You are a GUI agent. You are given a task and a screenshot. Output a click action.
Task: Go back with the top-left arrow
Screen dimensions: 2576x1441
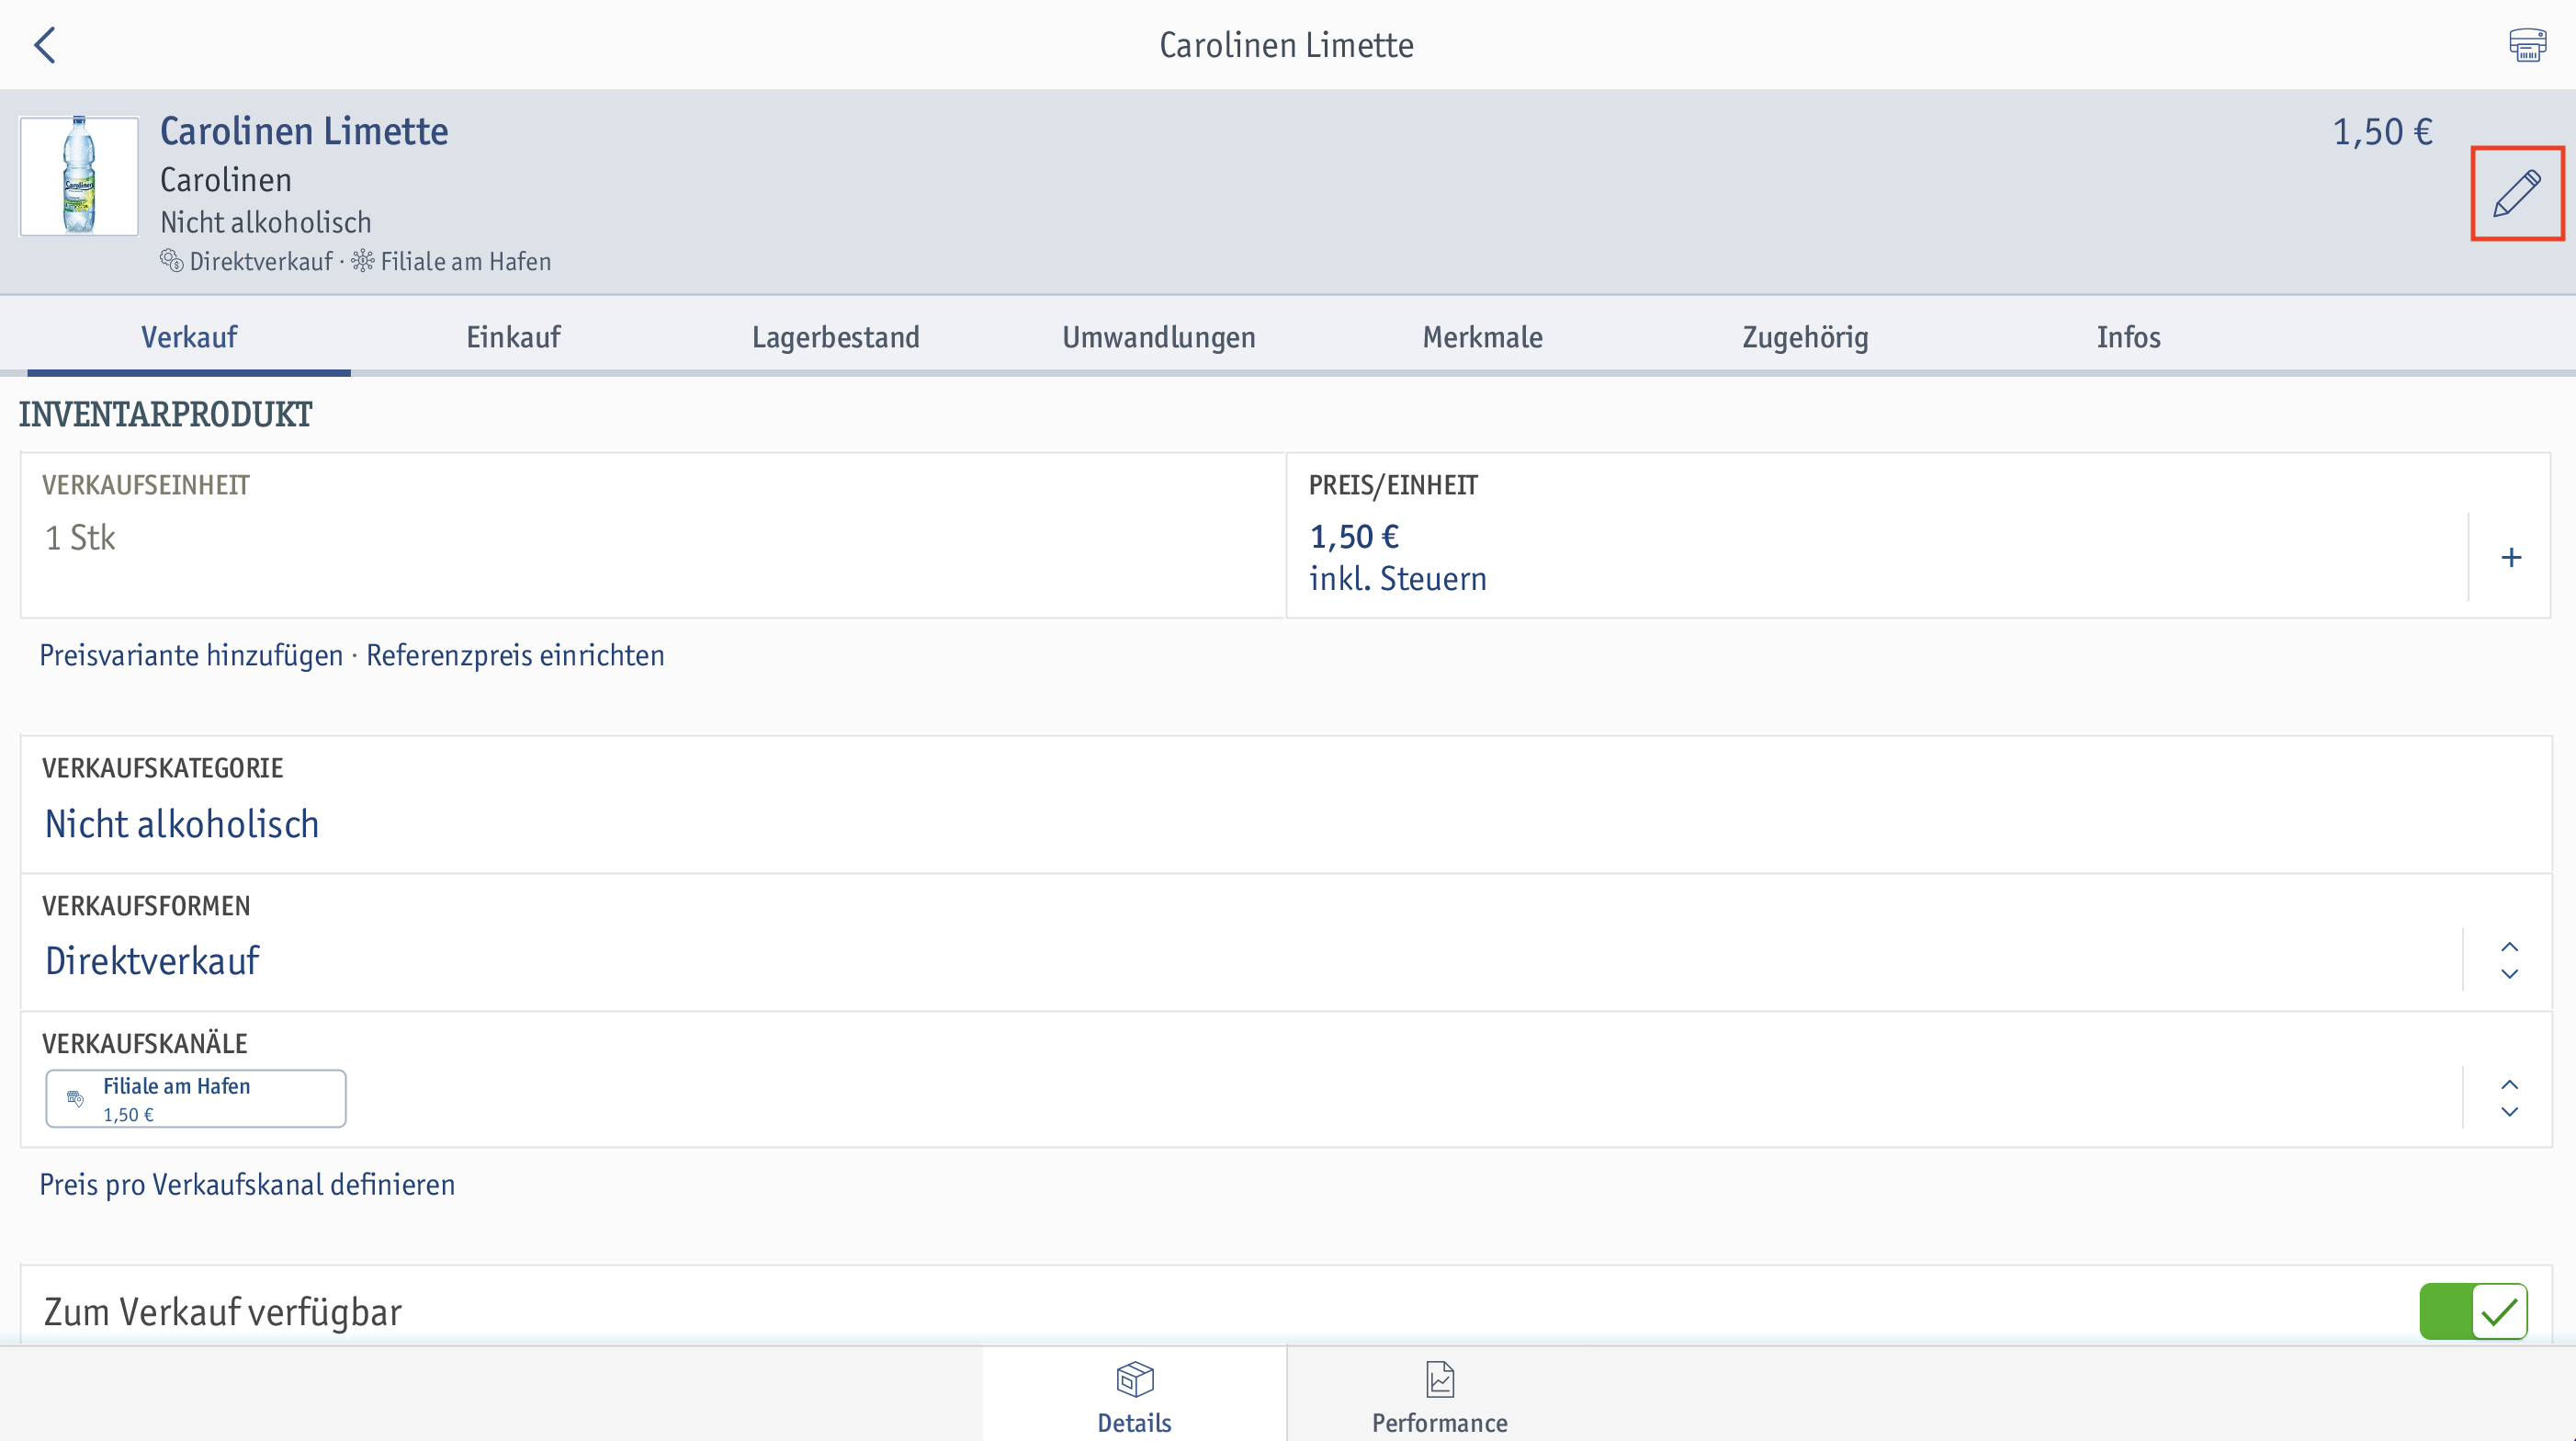pos(45,45)
